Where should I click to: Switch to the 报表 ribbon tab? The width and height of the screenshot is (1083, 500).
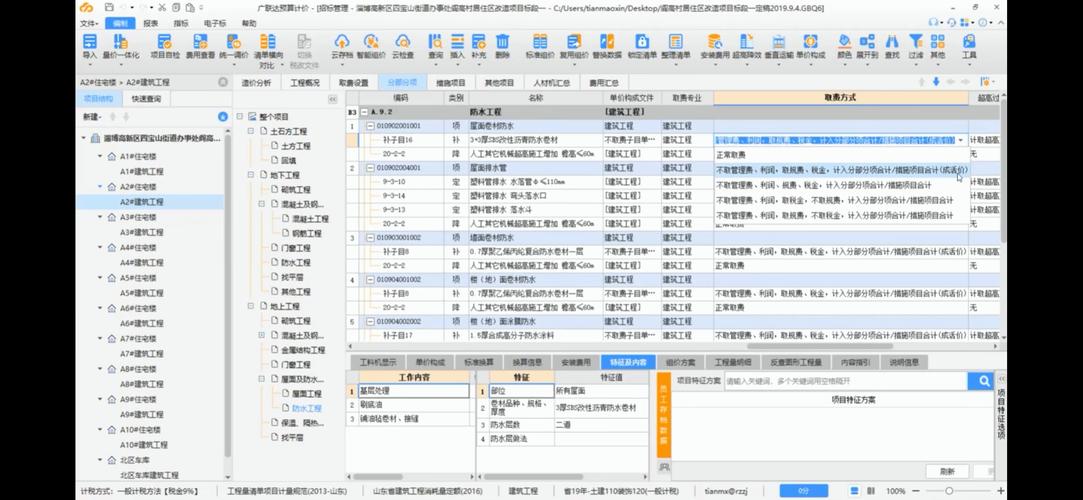(150, 23)
